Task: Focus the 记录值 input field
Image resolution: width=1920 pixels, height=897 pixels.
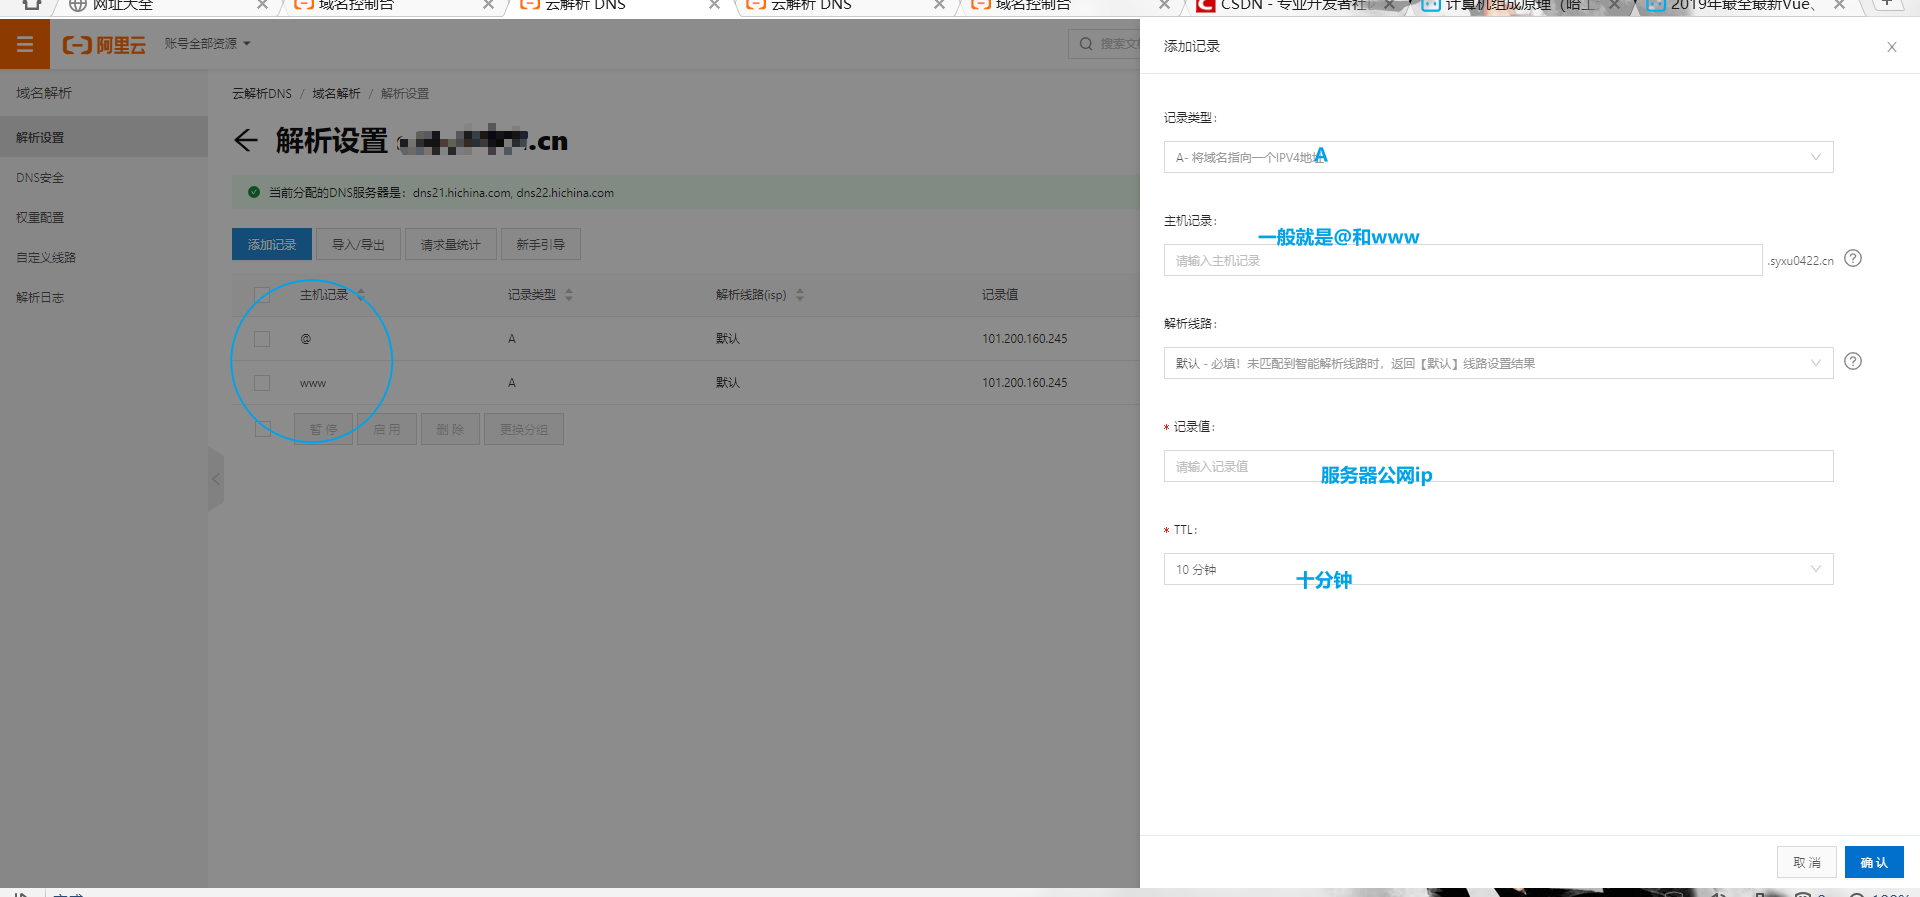Action: pos(1498,466)
